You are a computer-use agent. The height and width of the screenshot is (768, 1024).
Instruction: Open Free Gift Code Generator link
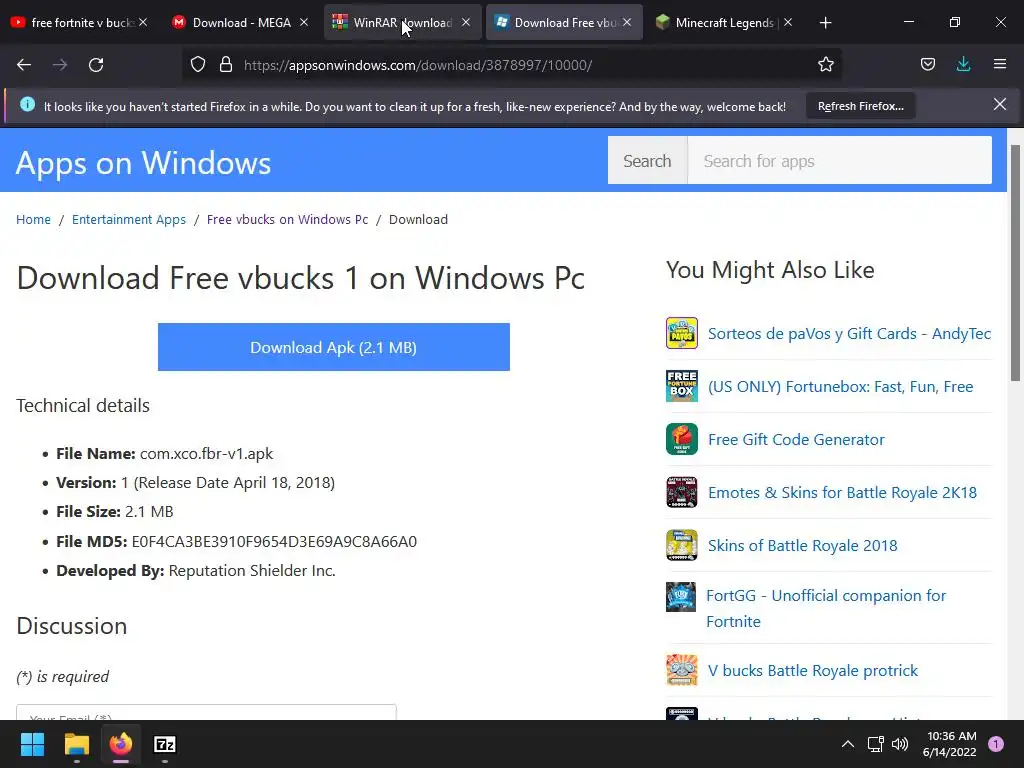[796, 439]
